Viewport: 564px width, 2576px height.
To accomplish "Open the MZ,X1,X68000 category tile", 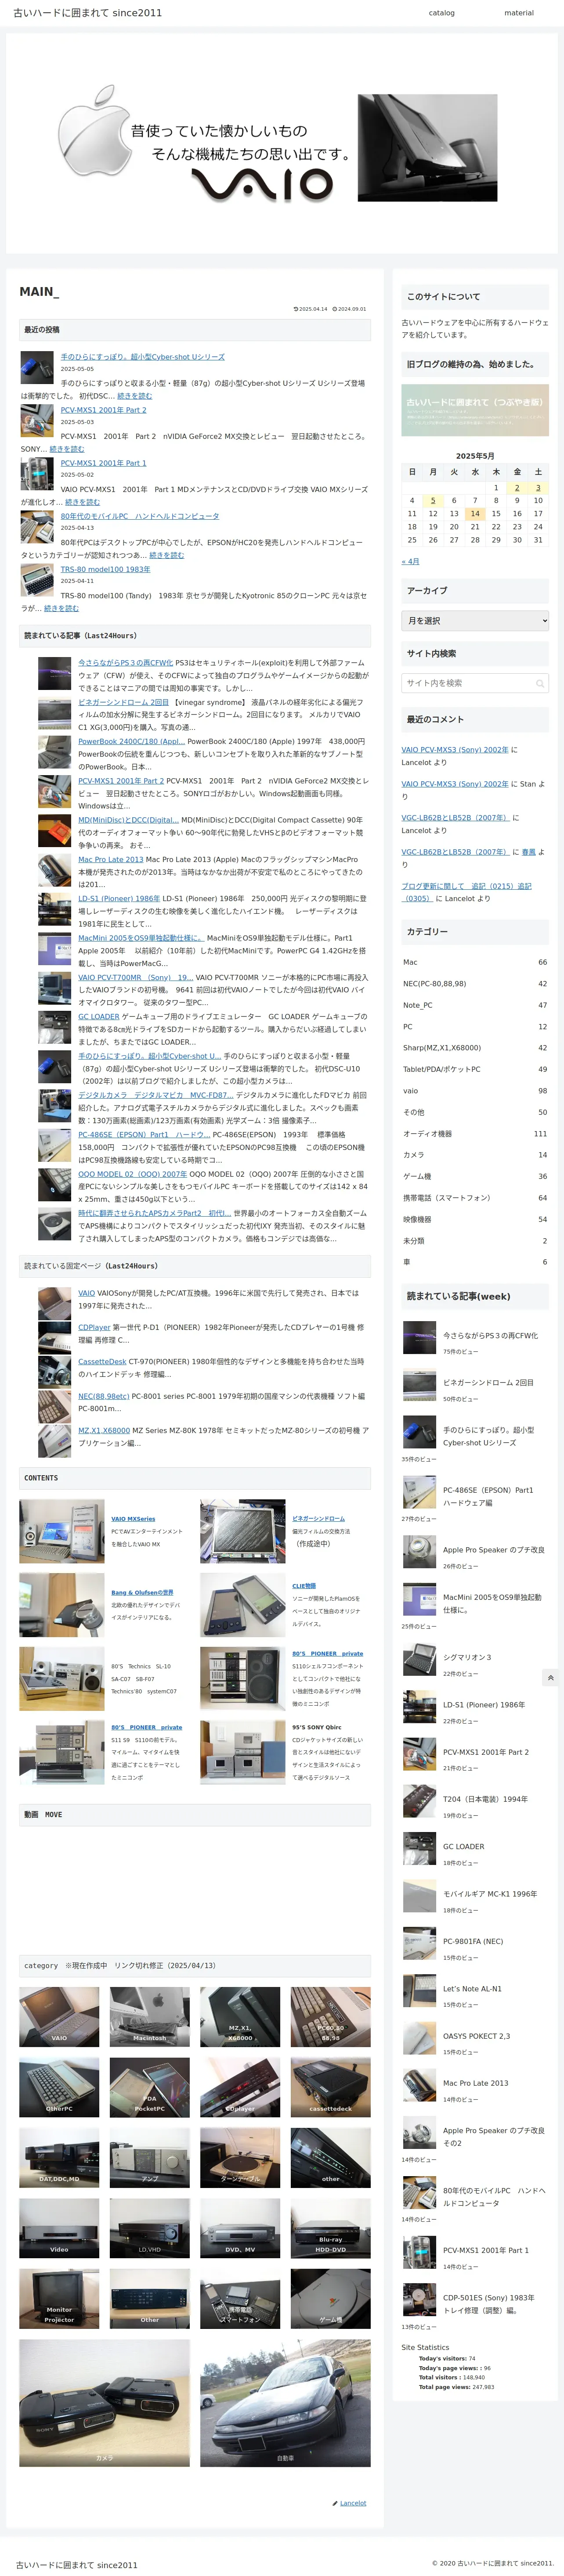I will point(240,2016).
